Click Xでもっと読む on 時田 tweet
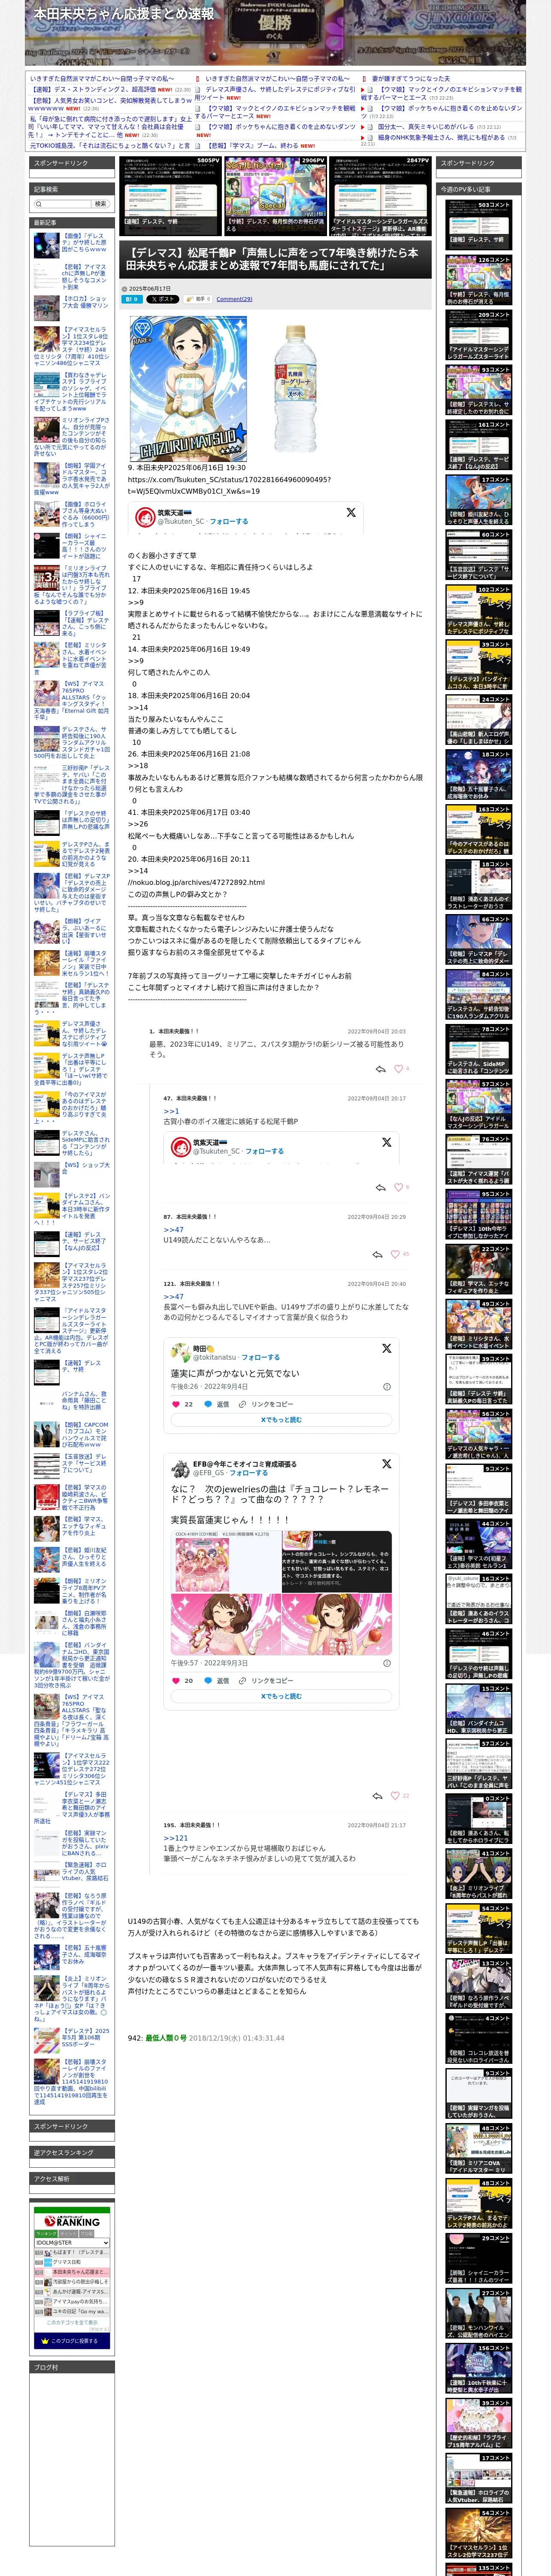551x2576 pixels. (281, 1419)
